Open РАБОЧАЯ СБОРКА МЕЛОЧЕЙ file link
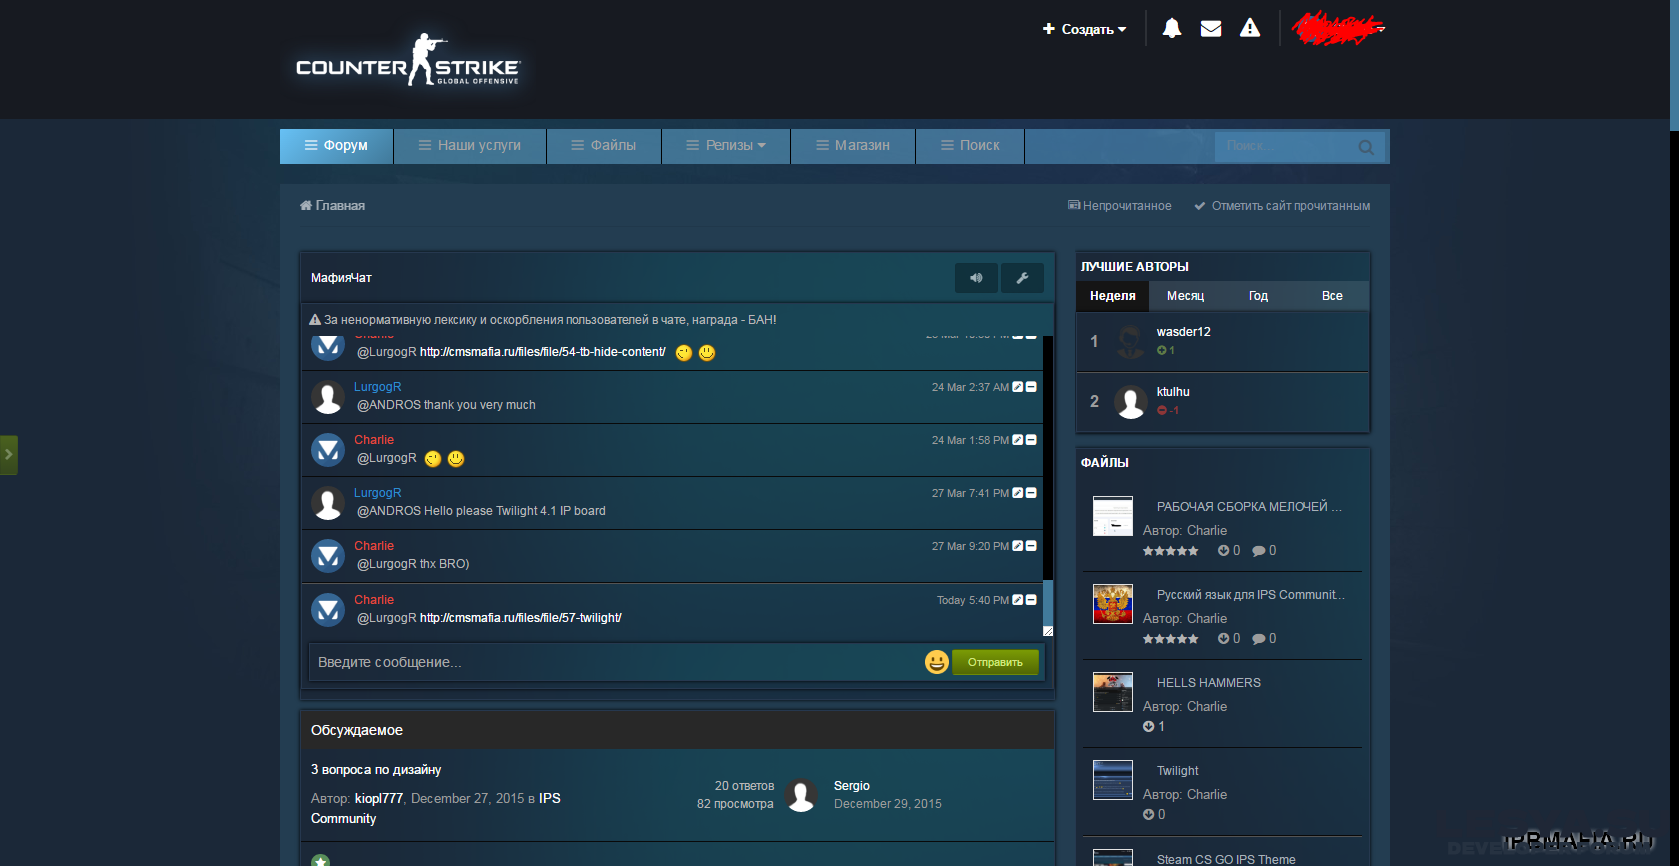This screenshot has width=1679, height=866. click(x=1249, y=507)
